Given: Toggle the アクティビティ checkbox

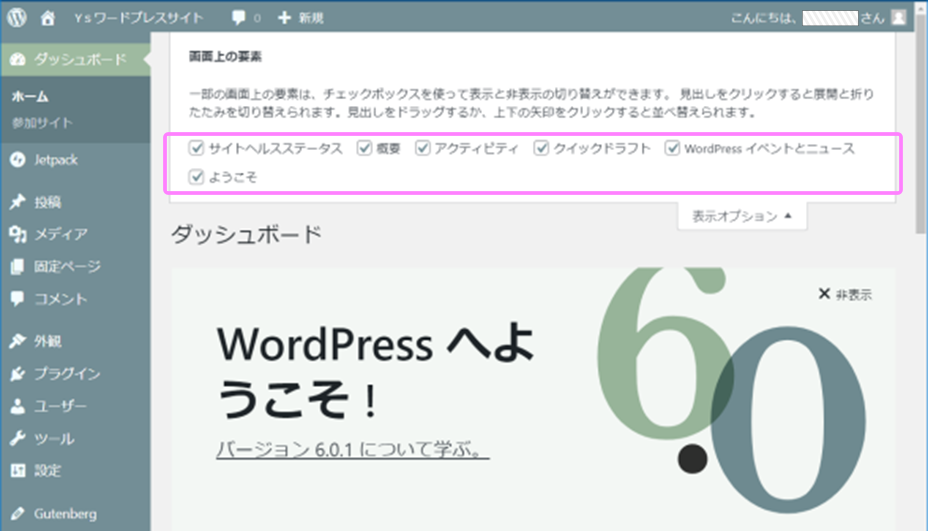Looking at the screenshot, I should (x=422, y=148).
